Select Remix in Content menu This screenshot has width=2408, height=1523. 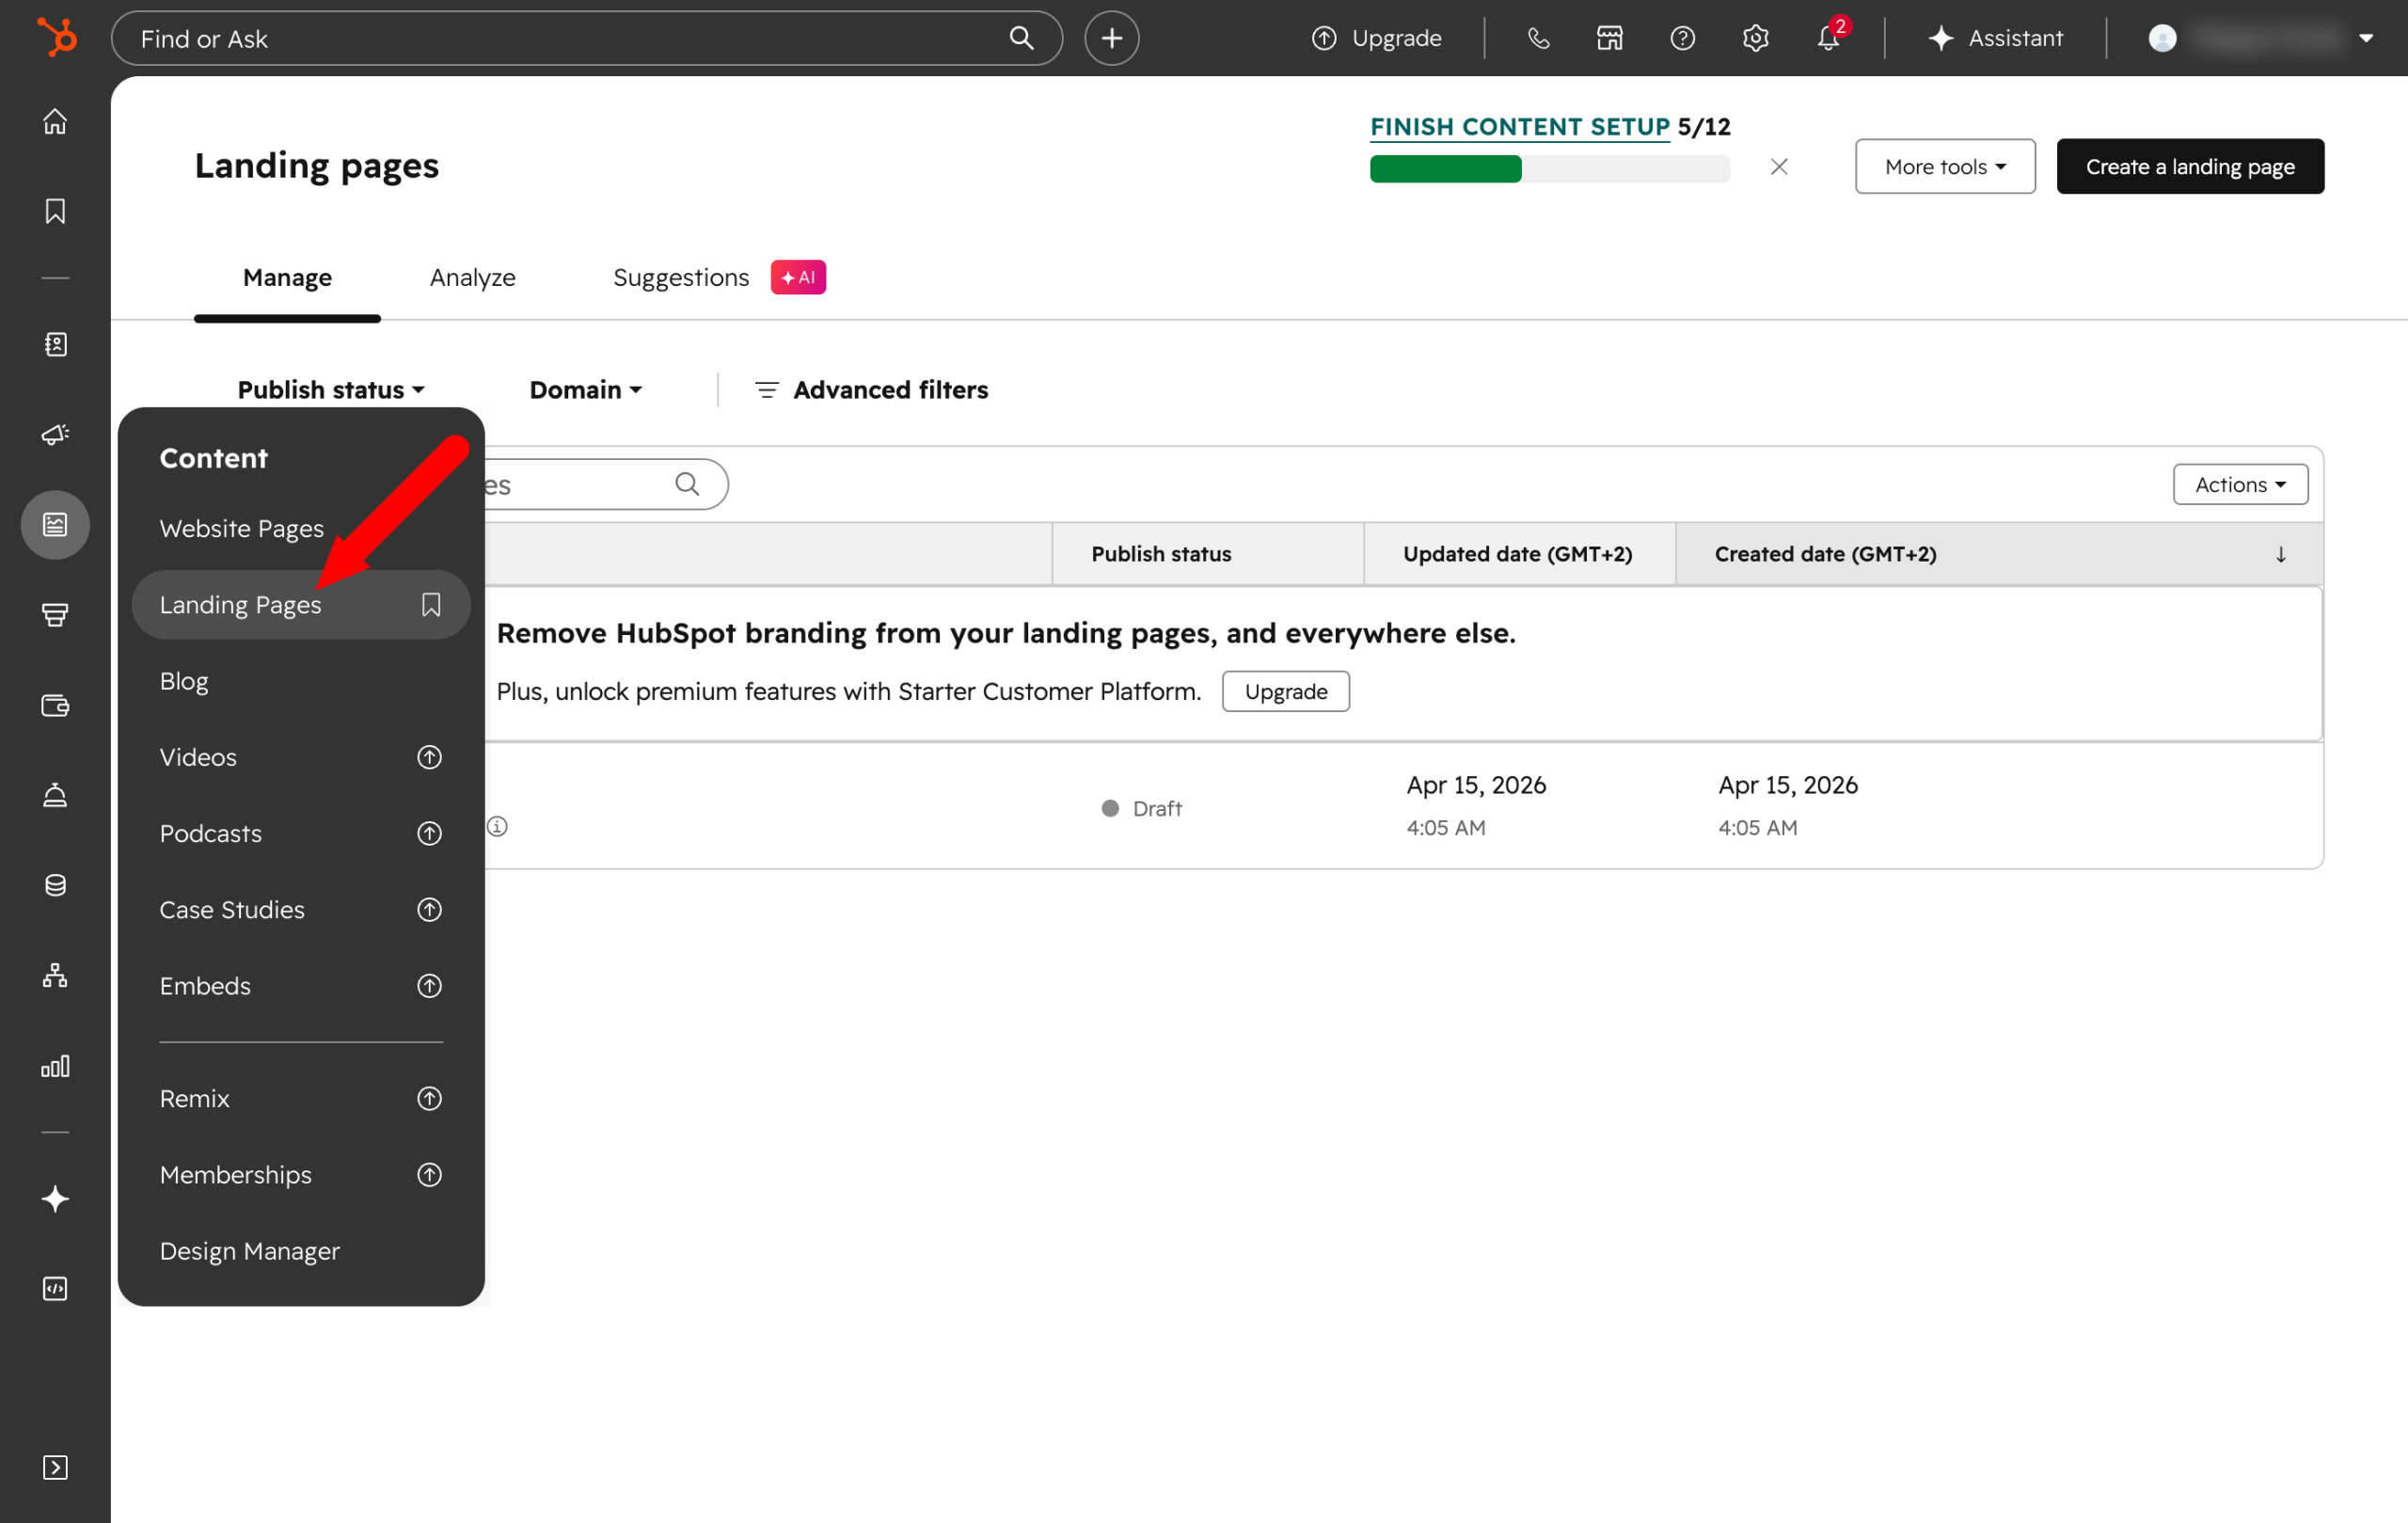pyautogui.click(x=194, y=1098)
